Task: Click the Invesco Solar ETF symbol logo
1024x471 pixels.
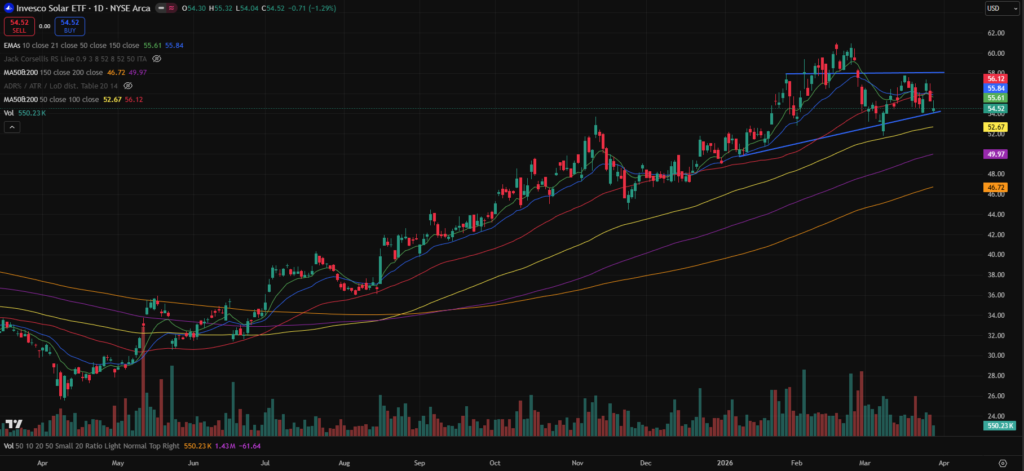Action: (x=8, y=8)
